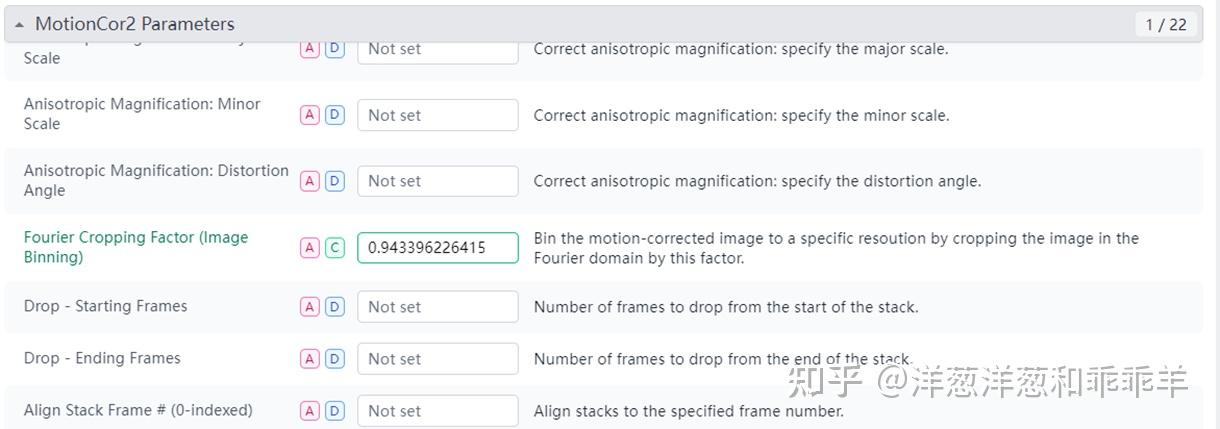Focus the Align Stack Frame # input field
This screenshot has width=1220, height=429.
pos(437,411)
